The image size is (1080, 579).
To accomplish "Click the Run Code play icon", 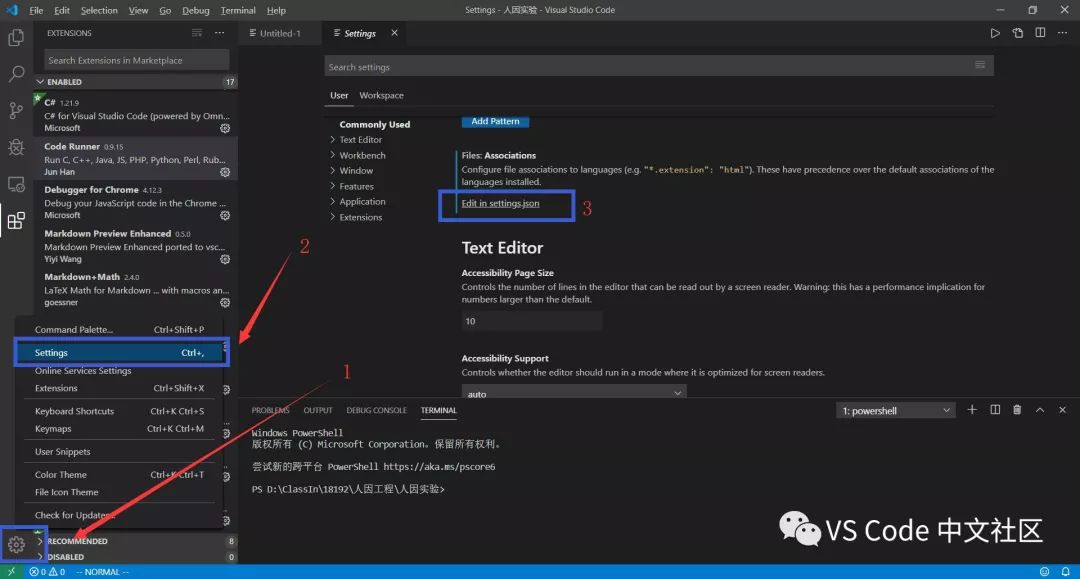I will pos(995,33).
